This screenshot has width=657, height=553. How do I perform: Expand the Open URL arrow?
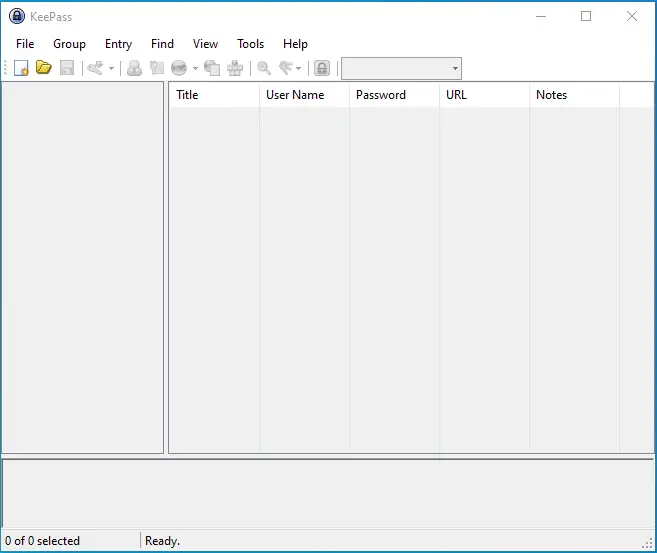click(195, 68)
